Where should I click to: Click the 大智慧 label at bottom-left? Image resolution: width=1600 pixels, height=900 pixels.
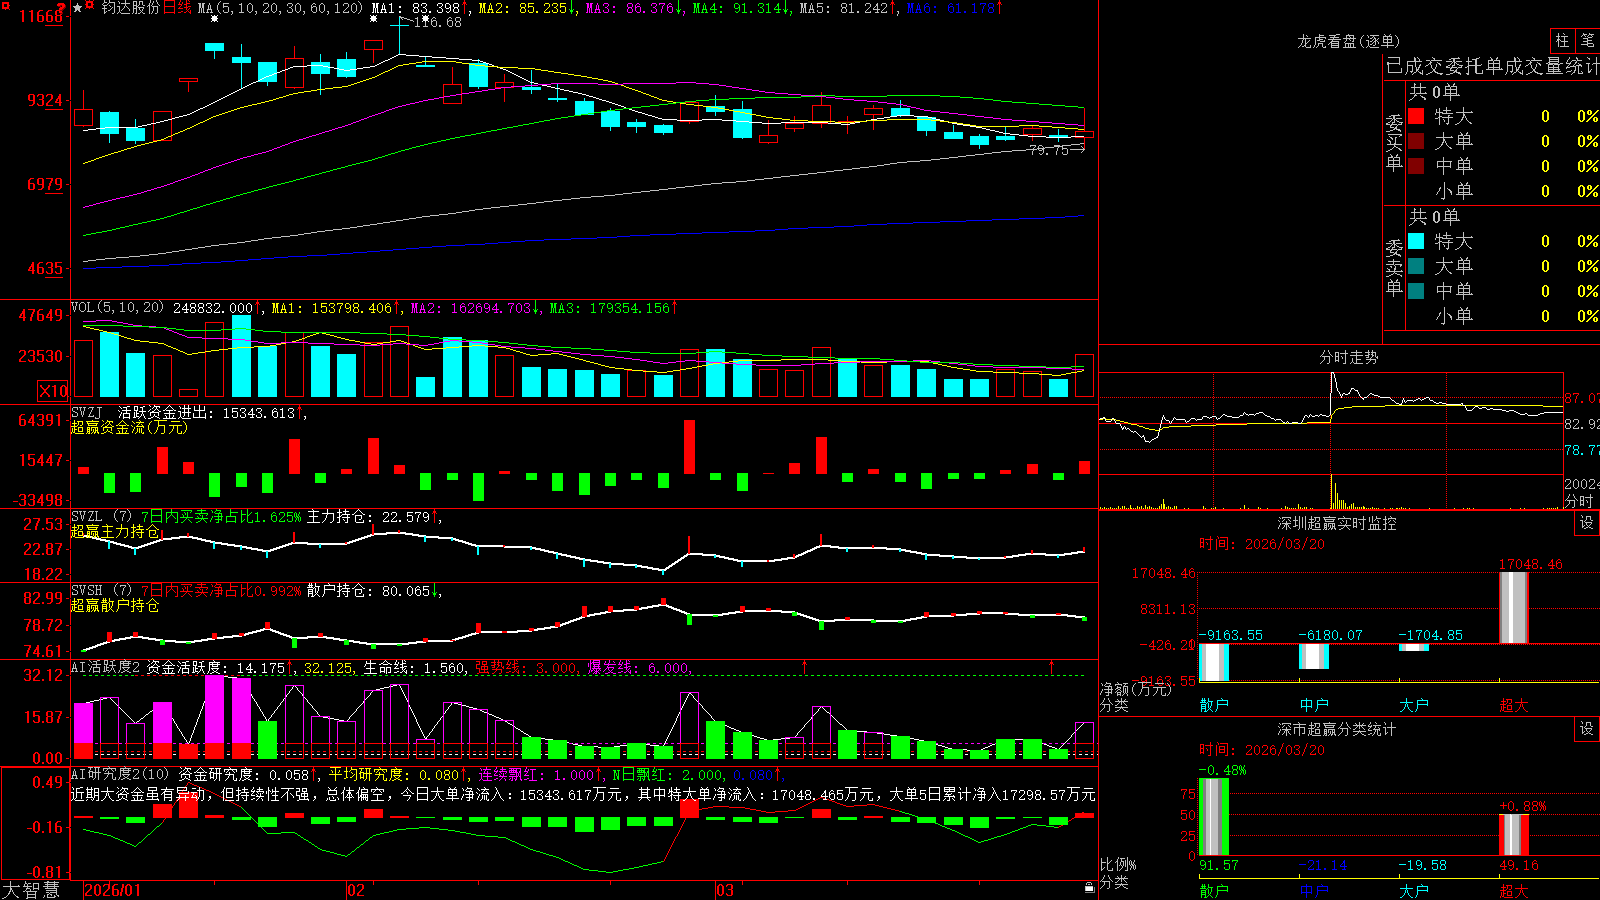point(31,890)
